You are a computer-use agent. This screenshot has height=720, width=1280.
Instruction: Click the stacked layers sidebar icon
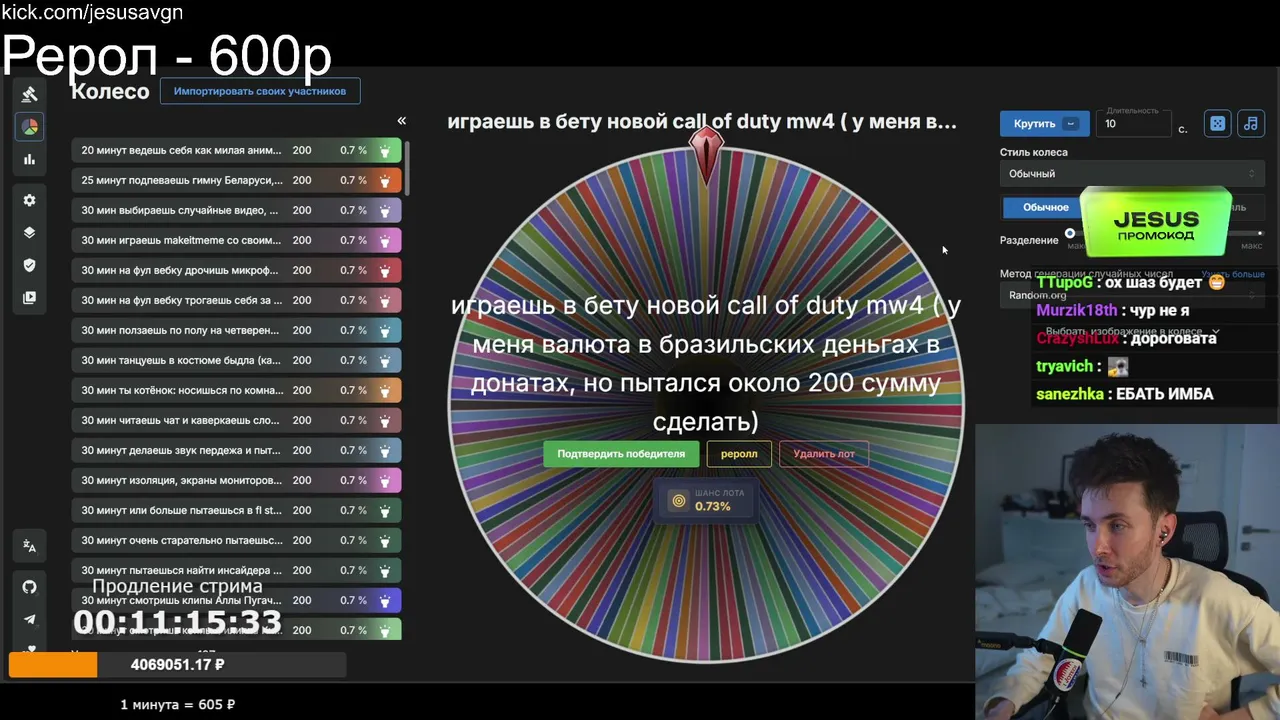tap(29, 232)
